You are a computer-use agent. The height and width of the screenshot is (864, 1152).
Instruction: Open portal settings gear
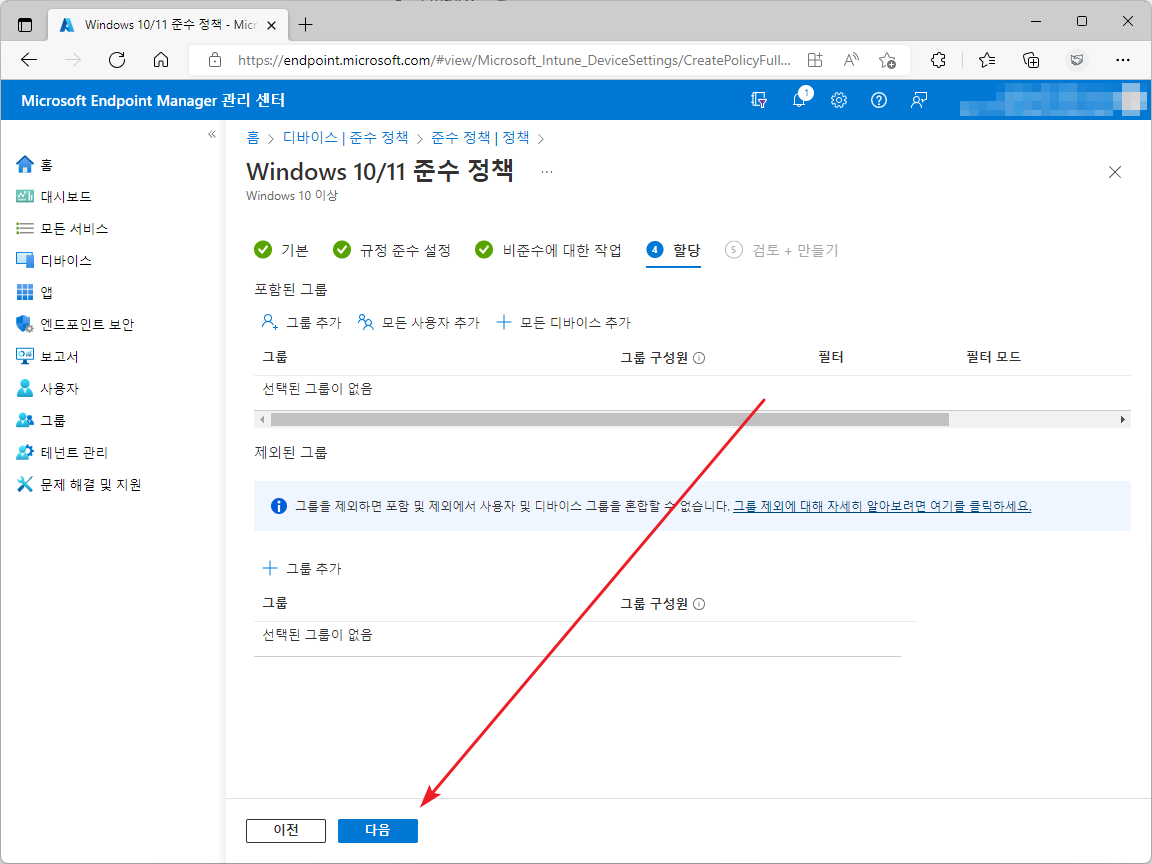839,100
